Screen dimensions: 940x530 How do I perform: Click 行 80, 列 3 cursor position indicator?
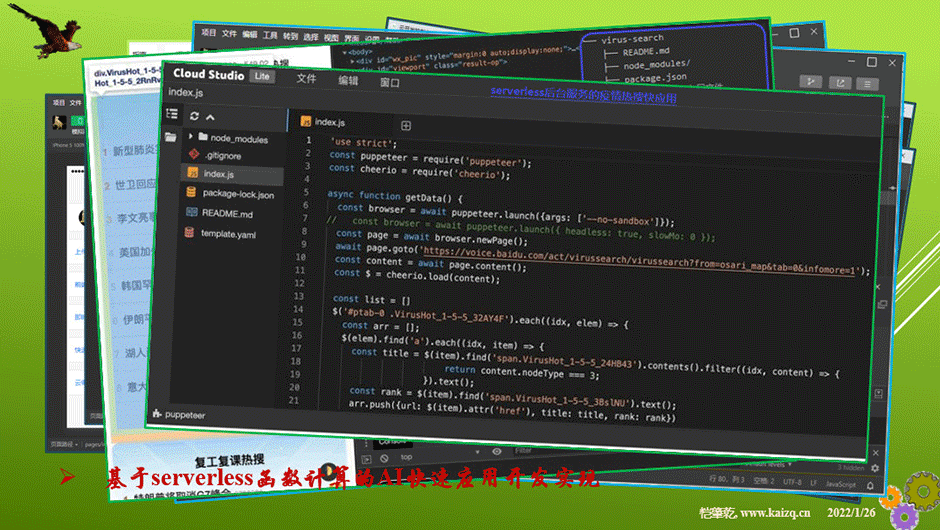[x=726, y=479]
